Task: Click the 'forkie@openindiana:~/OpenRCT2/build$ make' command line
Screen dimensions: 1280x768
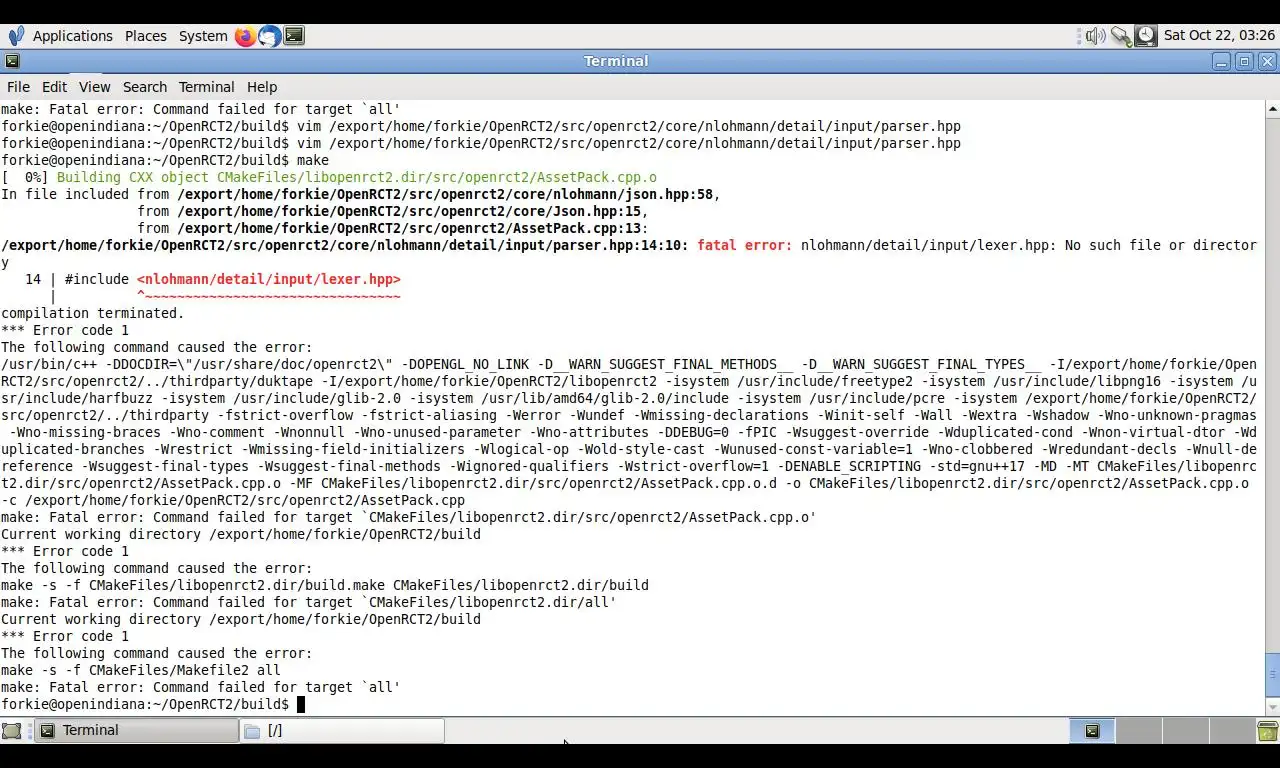Action: (x=165, y=160)
